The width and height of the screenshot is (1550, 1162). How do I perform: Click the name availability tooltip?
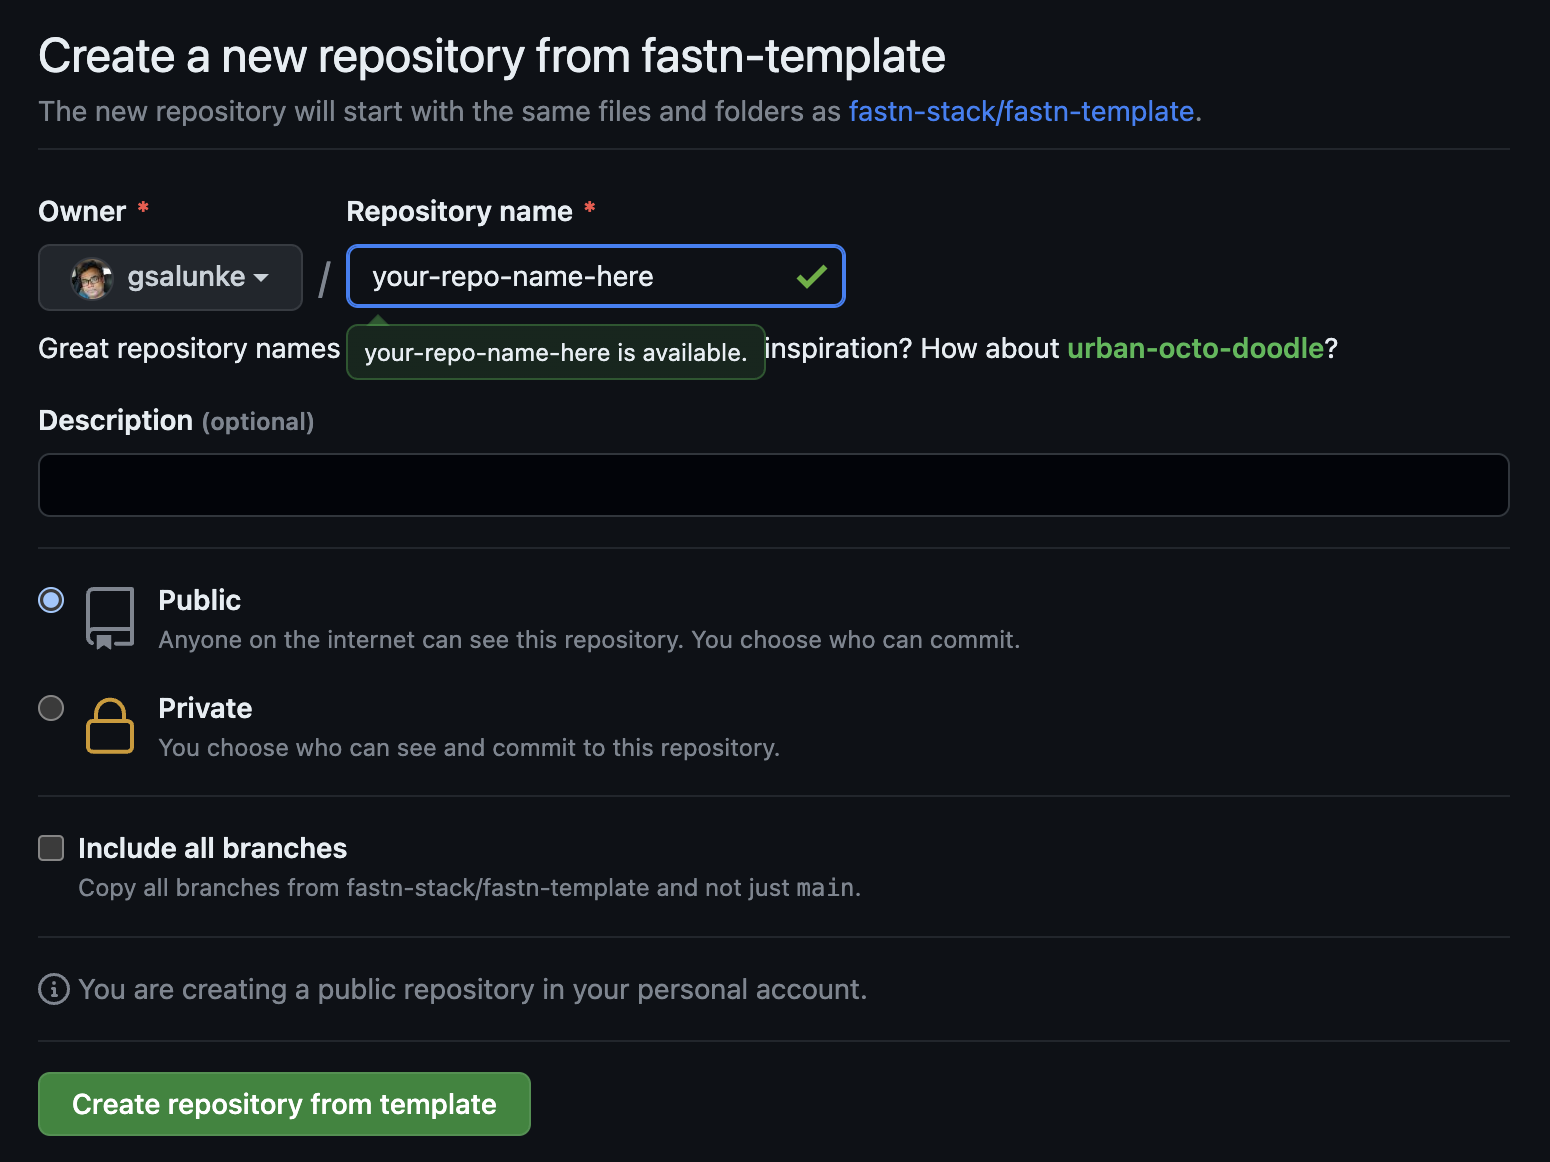556,352
